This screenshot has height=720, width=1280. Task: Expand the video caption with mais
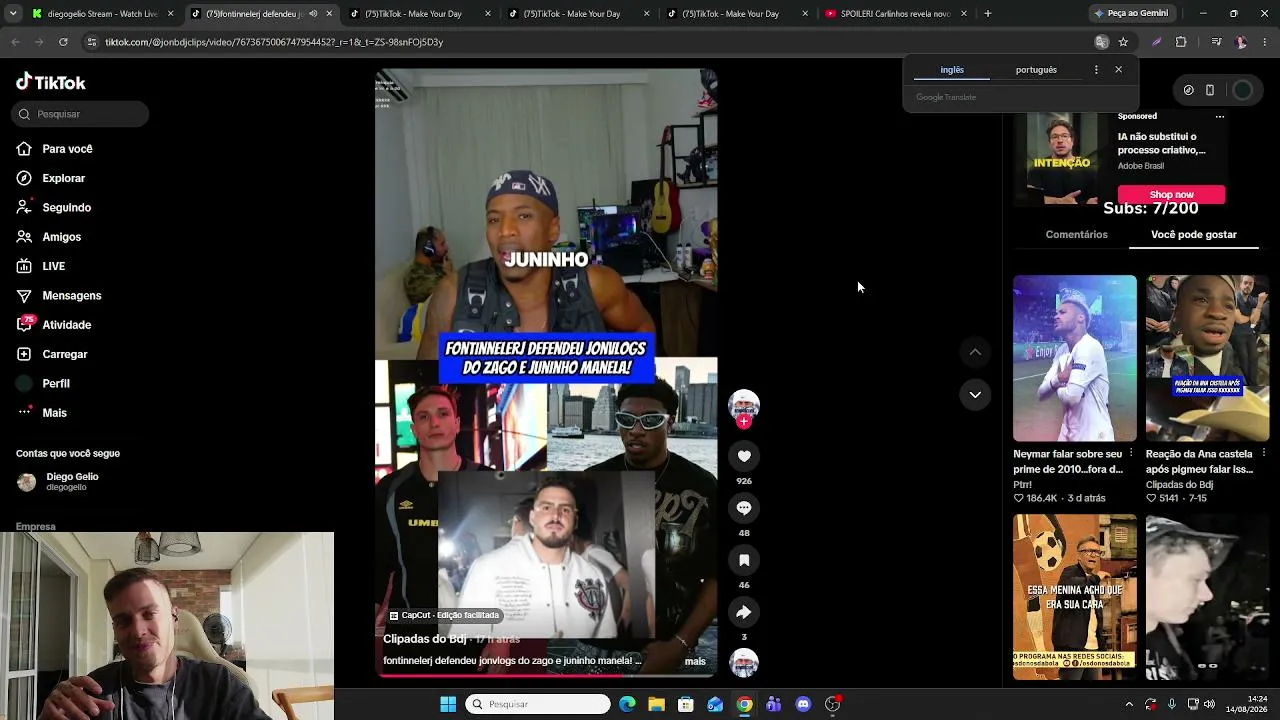coord(695,661)
